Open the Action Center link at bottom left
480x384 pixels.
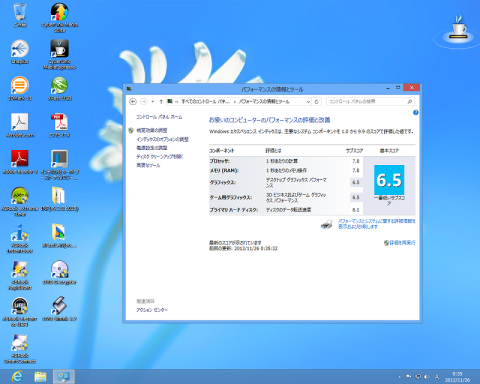tap(152, 310)
